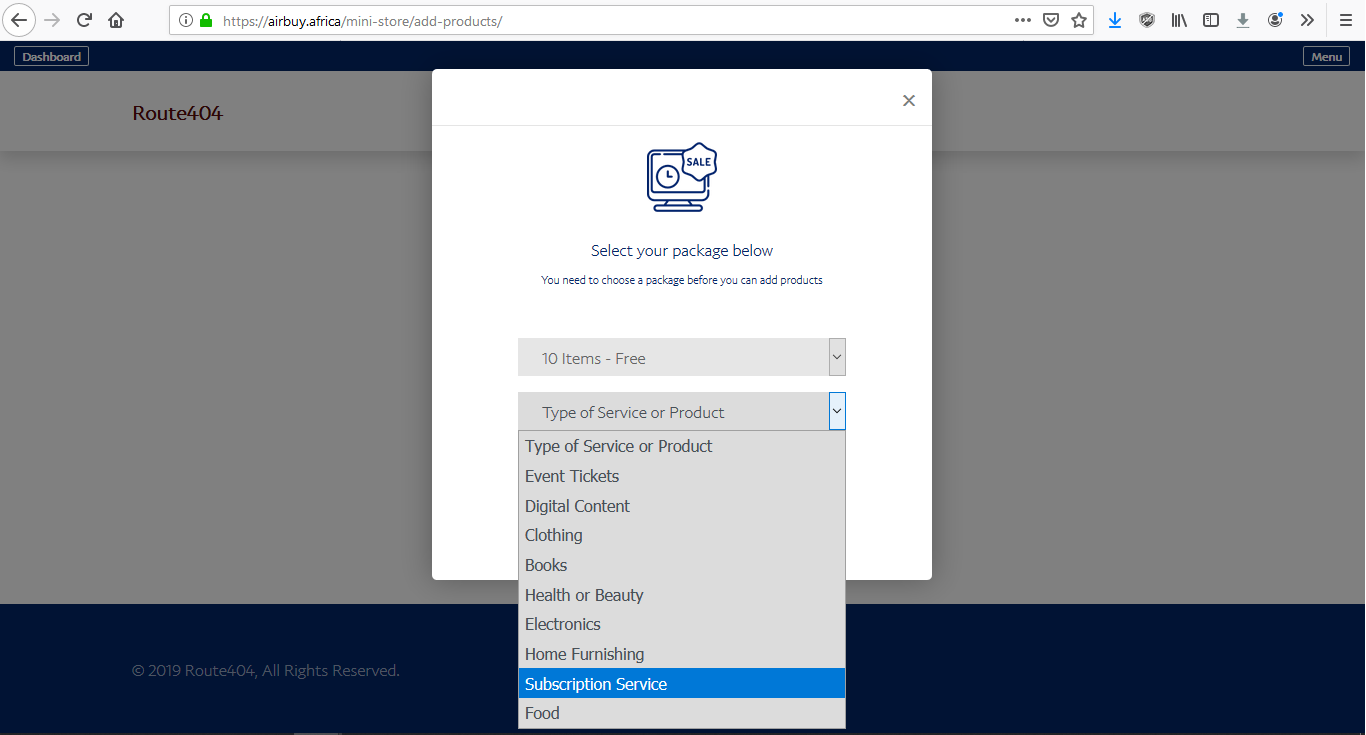1366x735 pixels.
Task: Reload the current page
Action: point(85,20)
